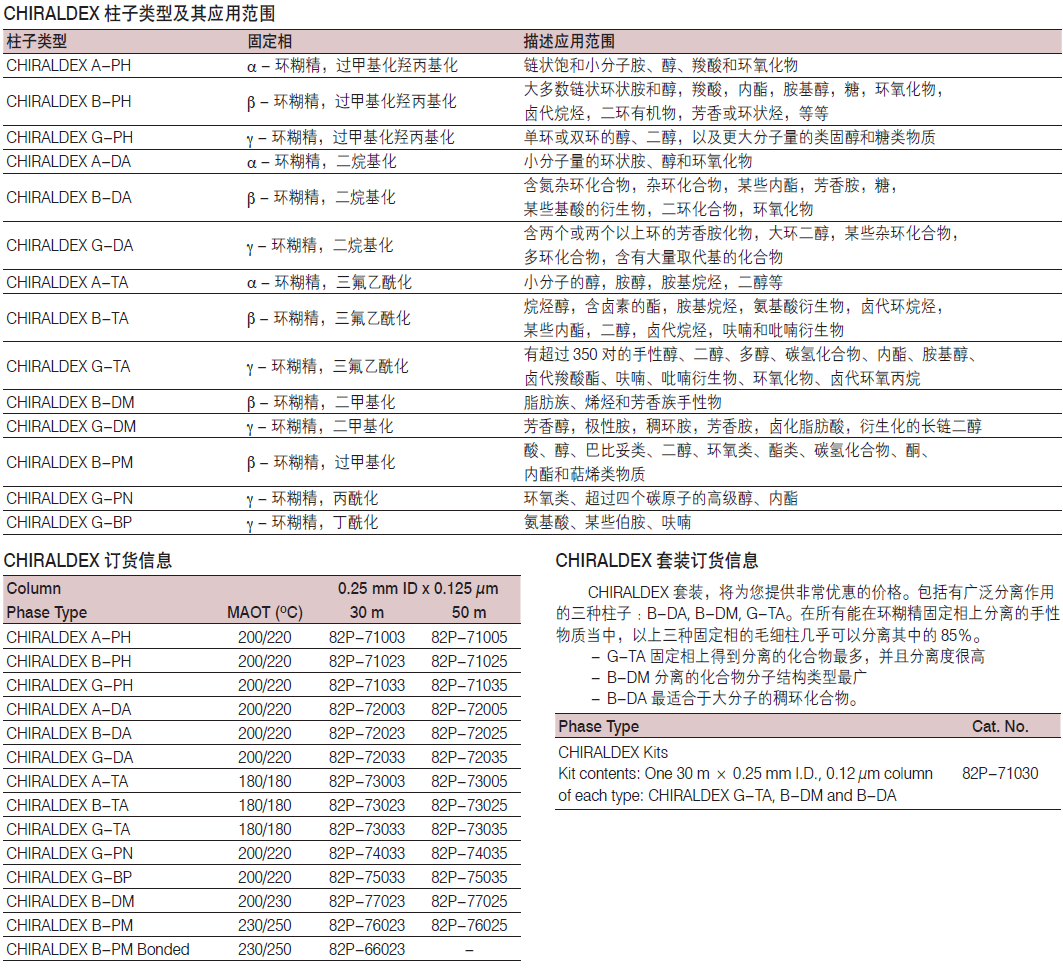Click the text "氨基酸、某些伯胺、呋喃"
Viewport: 1063px width, 970px height.
point(607,523)
